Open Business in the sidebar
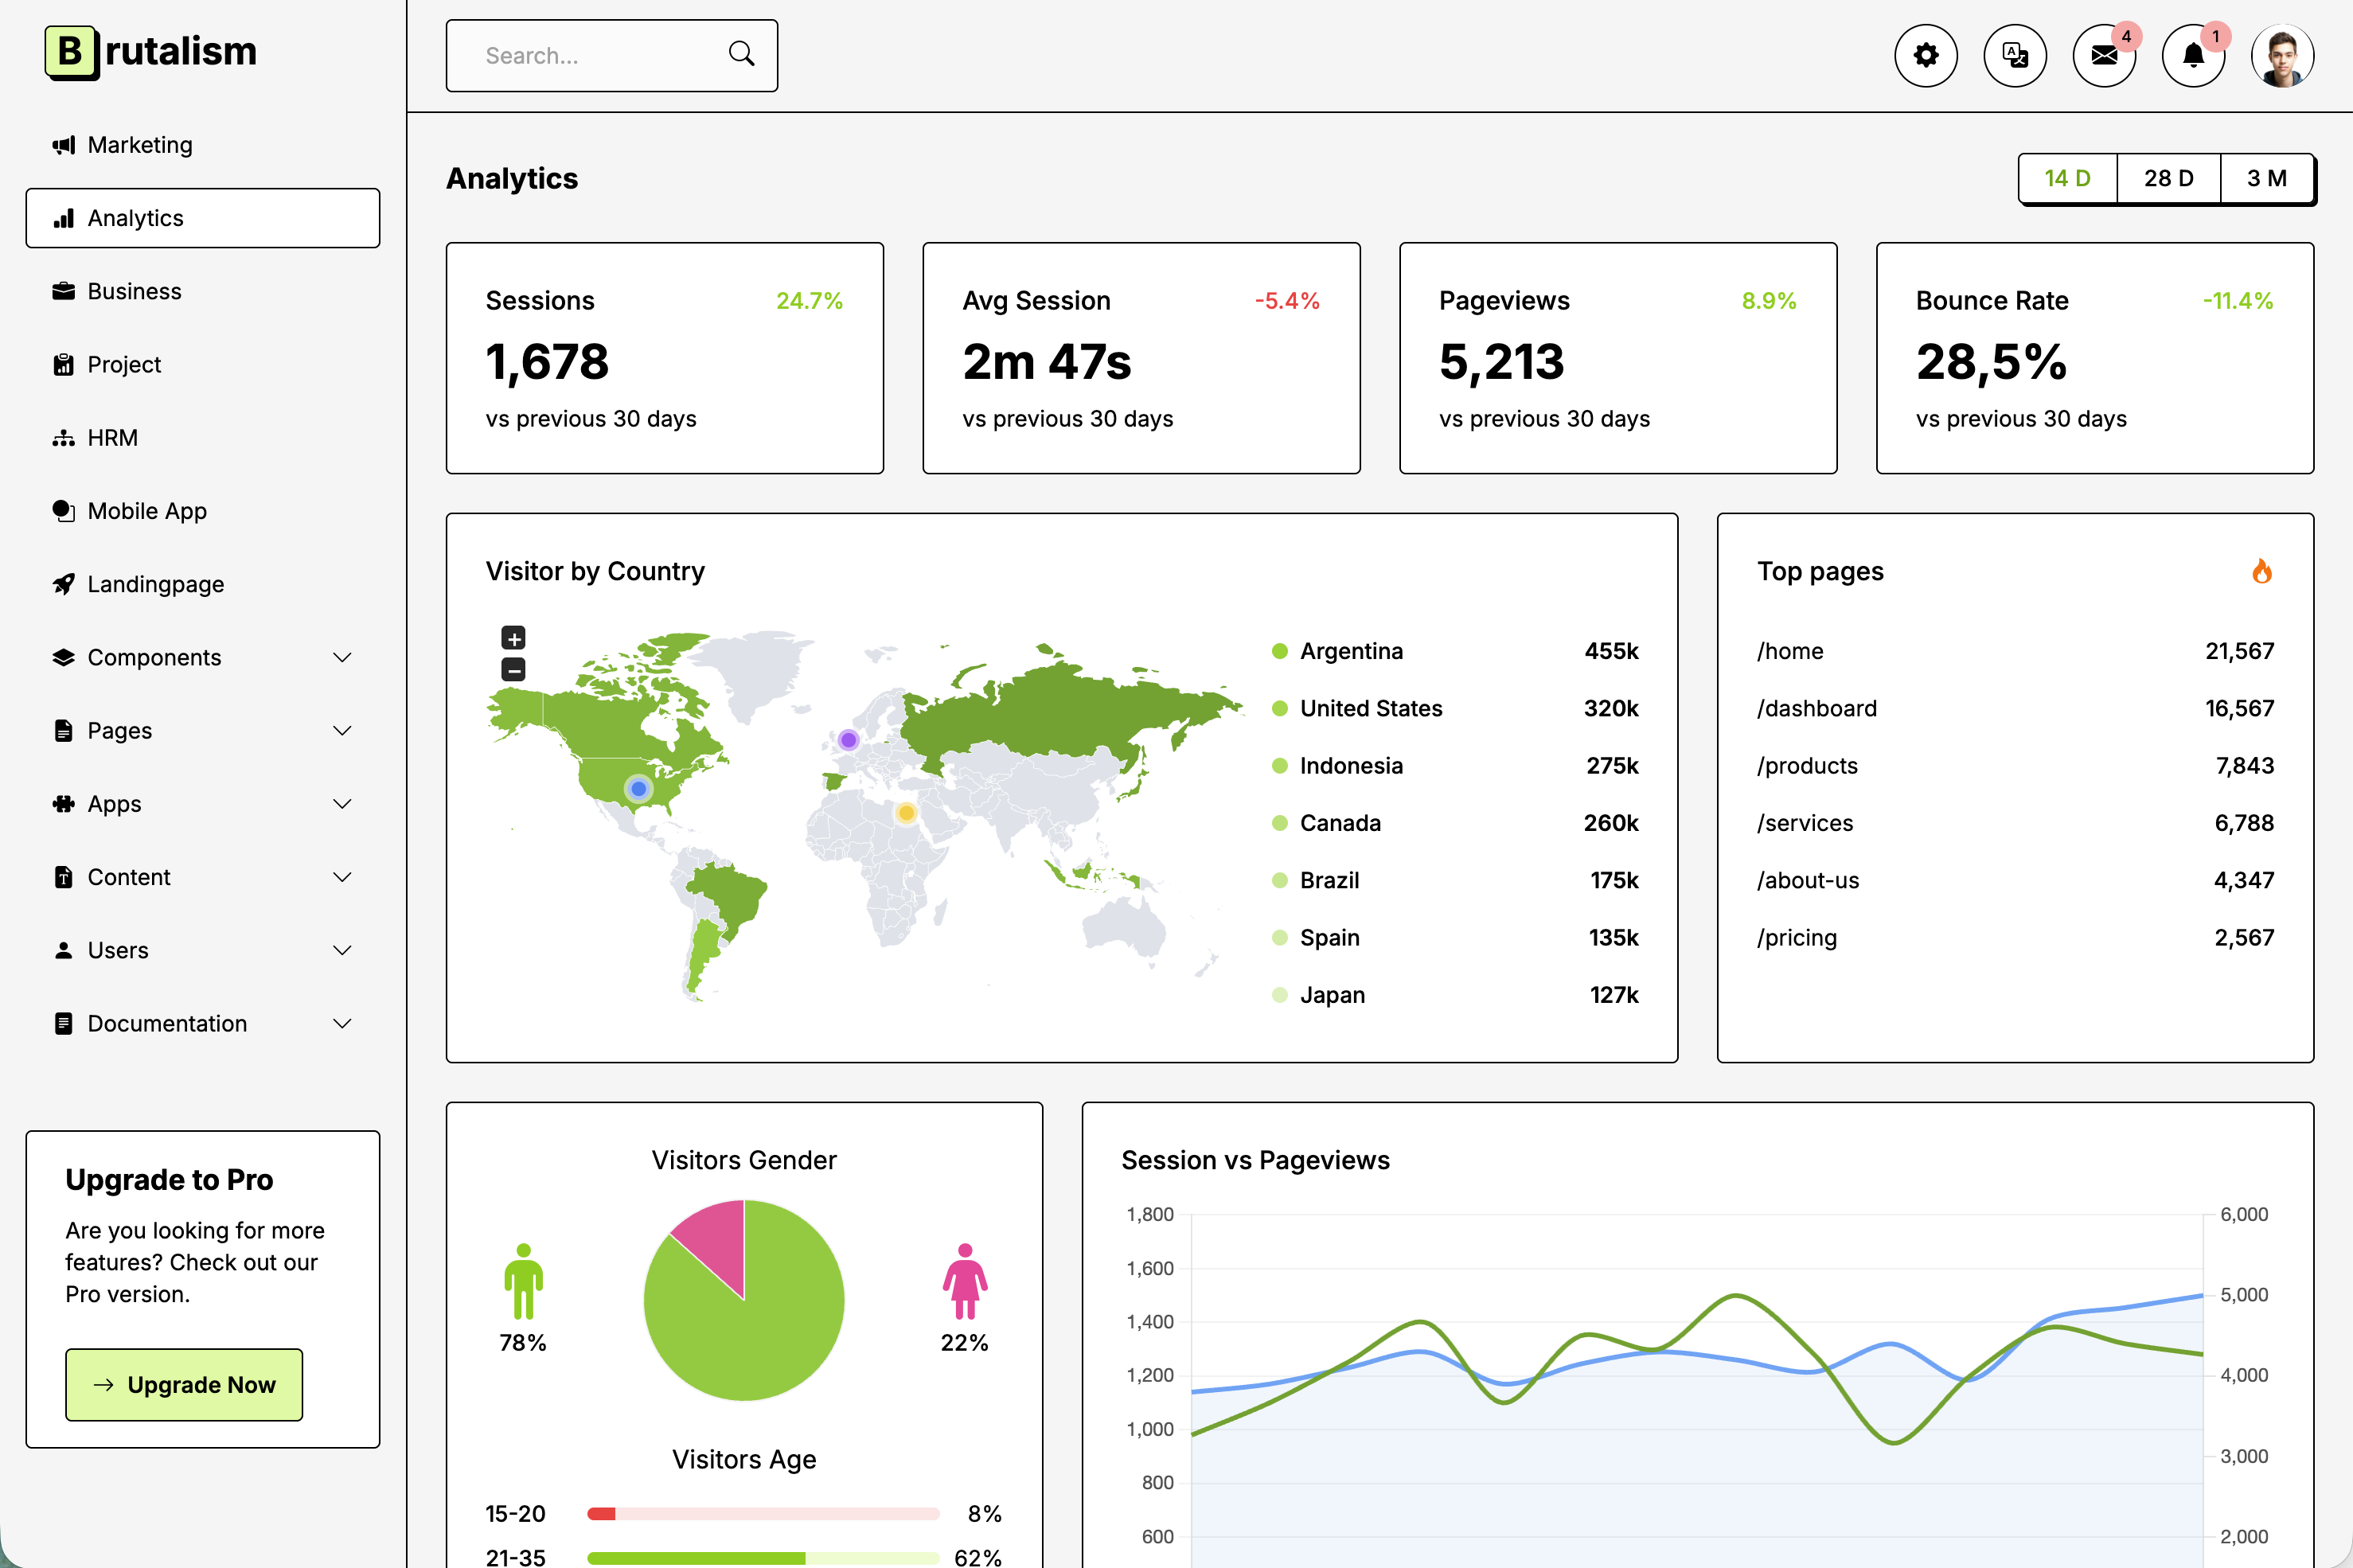This screenshot has height=1568, width=2353. pos(202,292)
